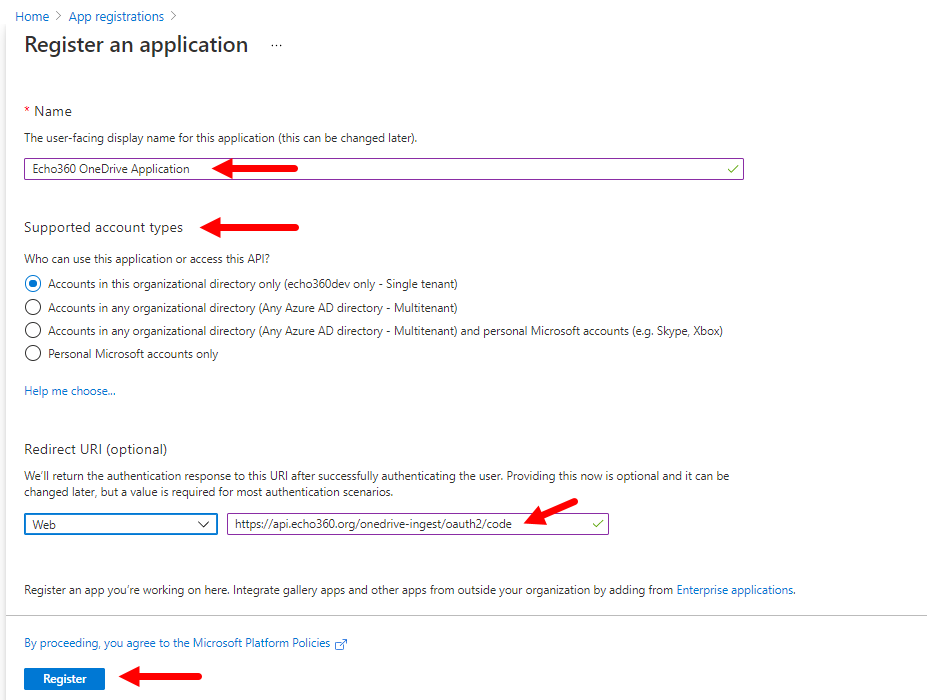
Task: Click the 'Who can use this application' text
Action: (x=147, y=259)
